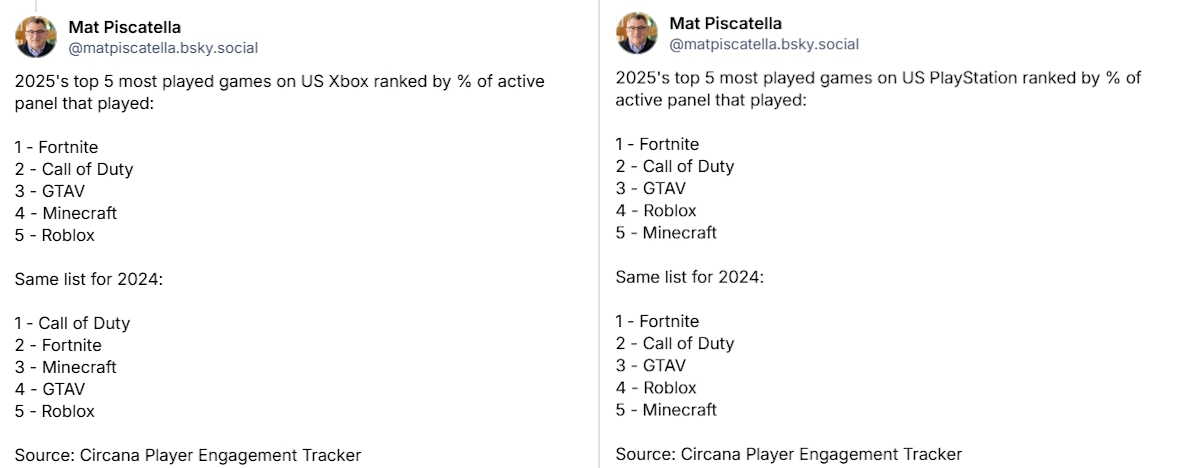This screenshot has width=1199, height=468.
Task: Open Mat Piscatella name link on Xbox post
Action: point(124,27)
